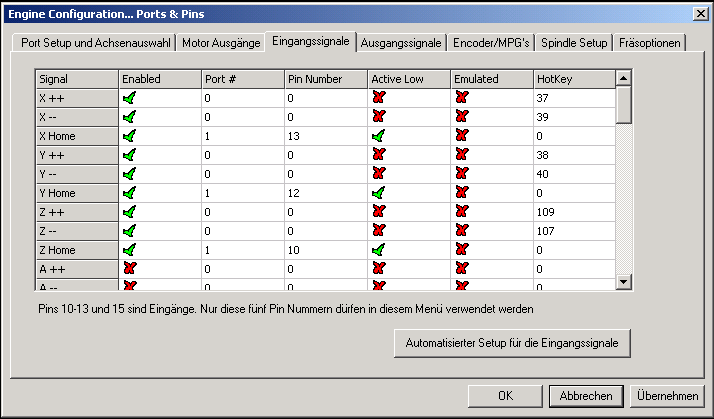Toggle Enabled checkmark for Y -- signal
Image resolution: width=714 pixels, height=419 pixels.
[130, 174]
